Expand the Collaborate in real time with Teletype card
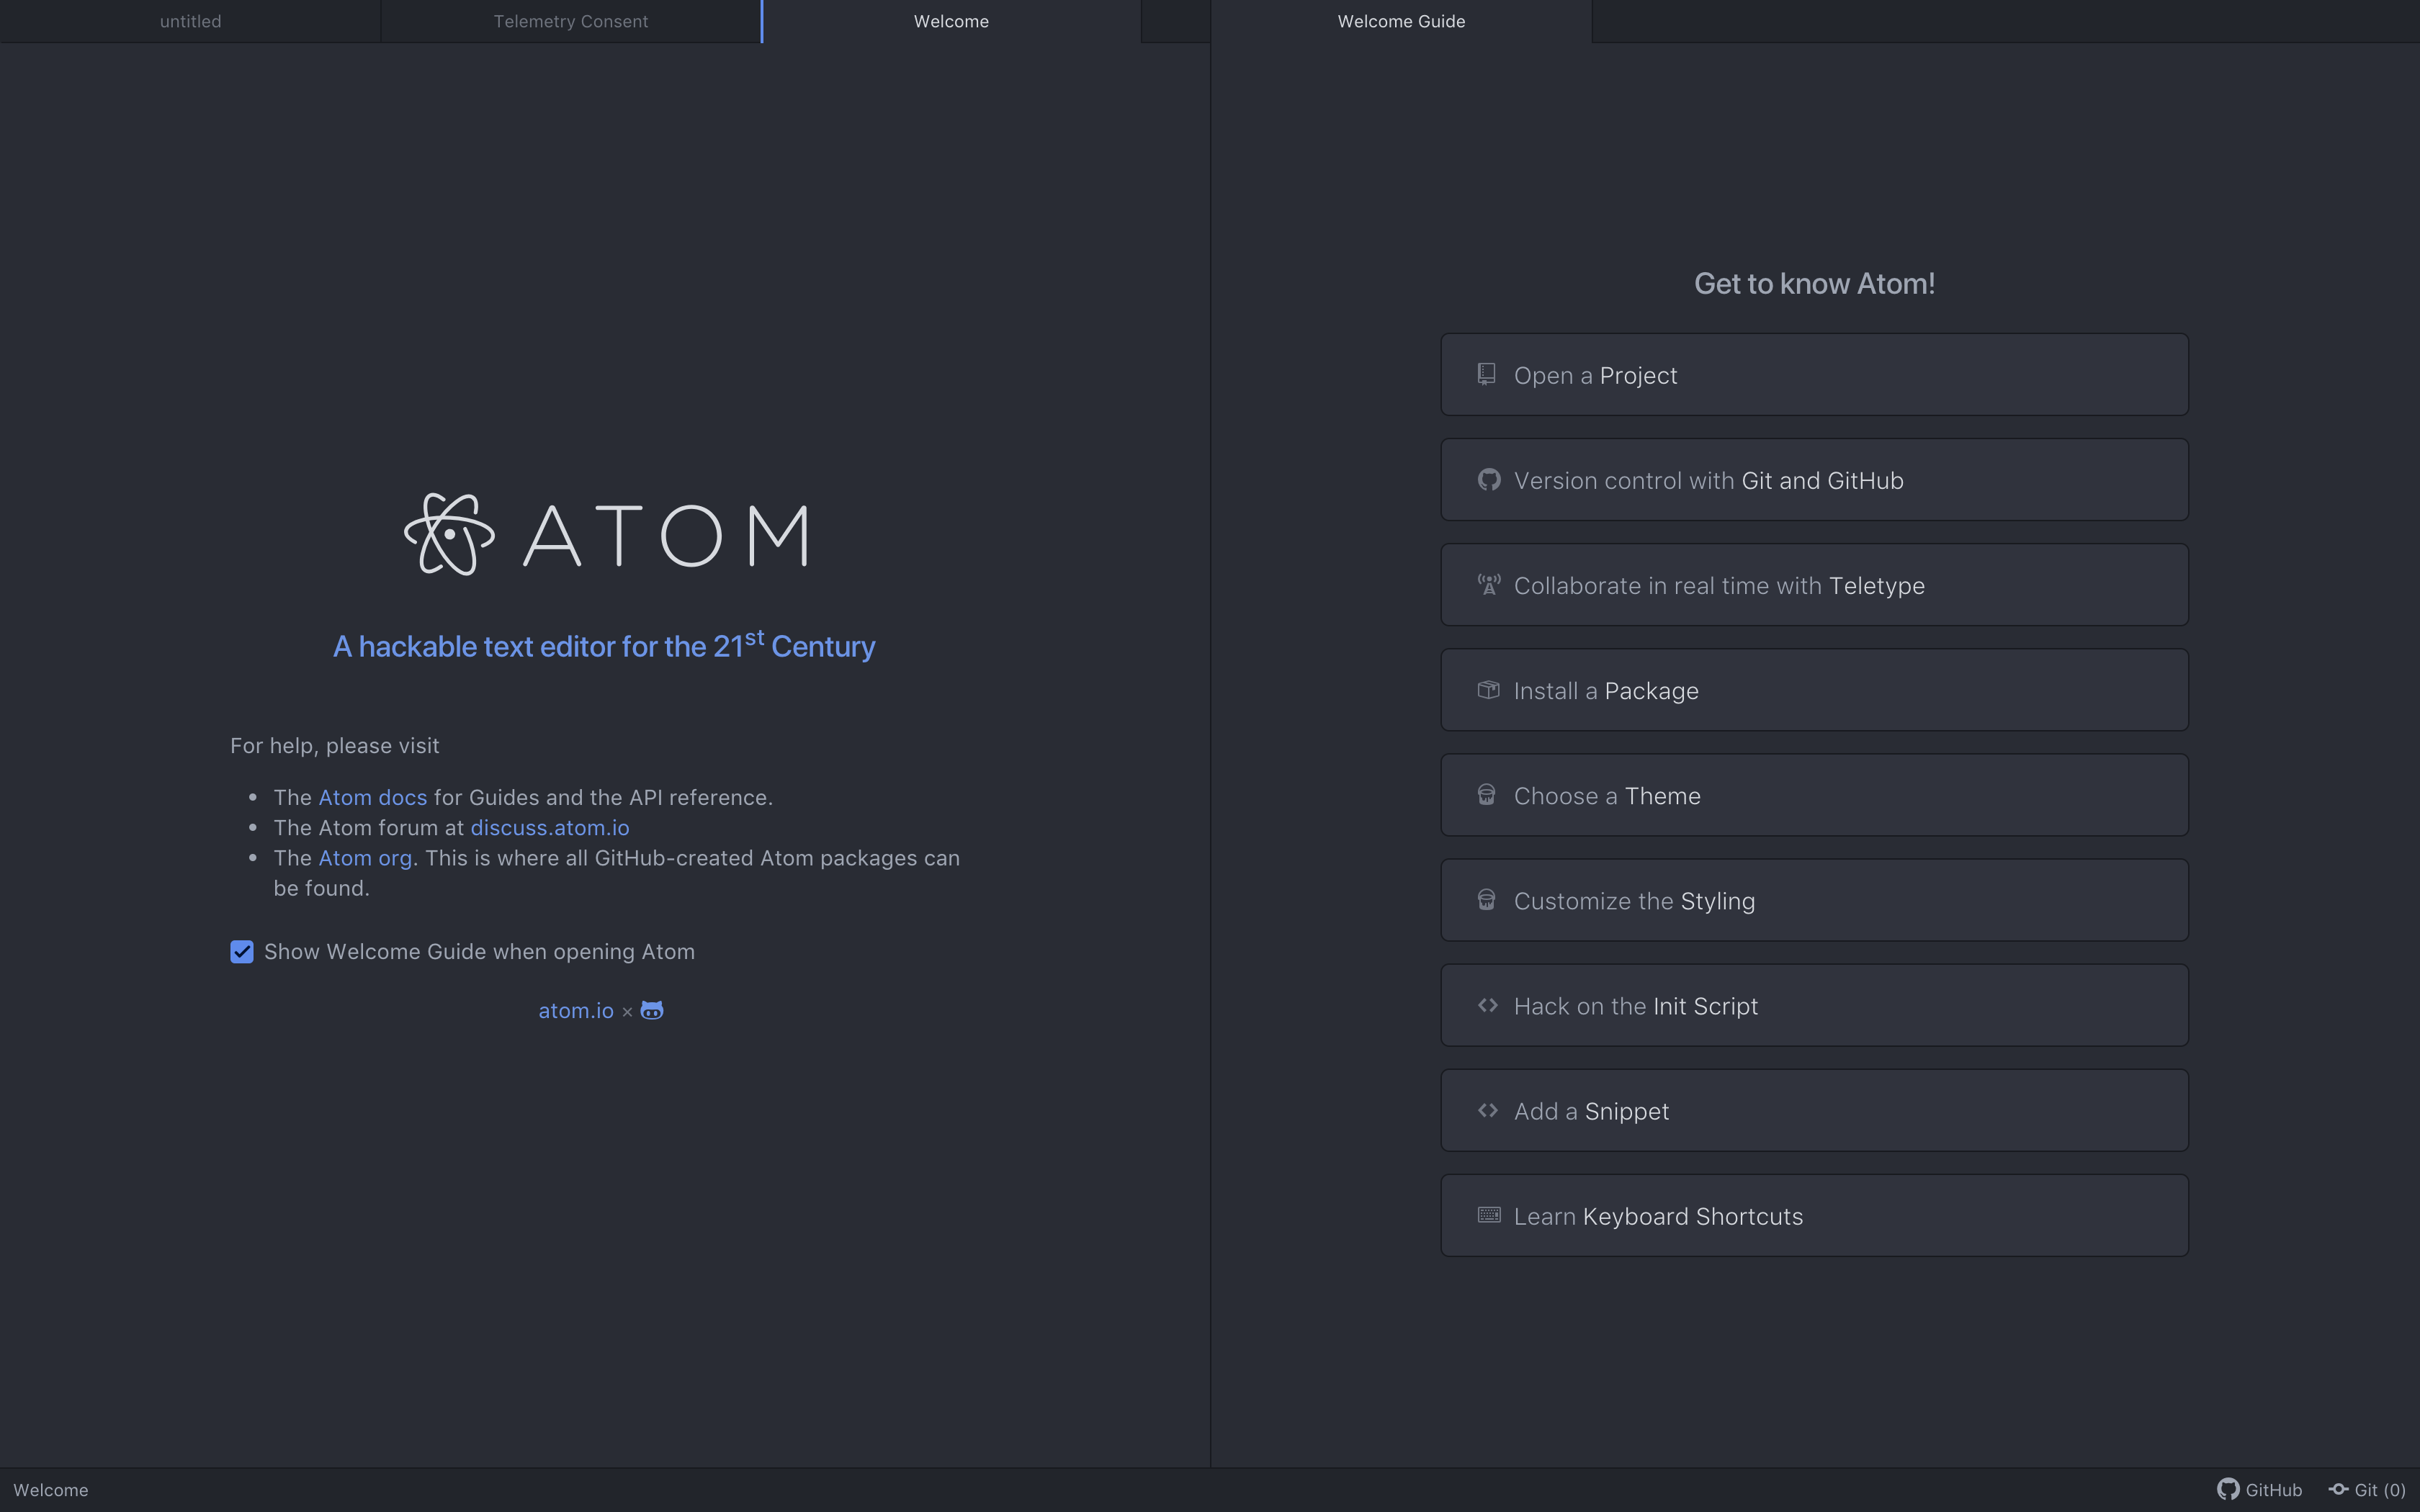This screenshot has width=2420, height=1512. (1813, 585)
